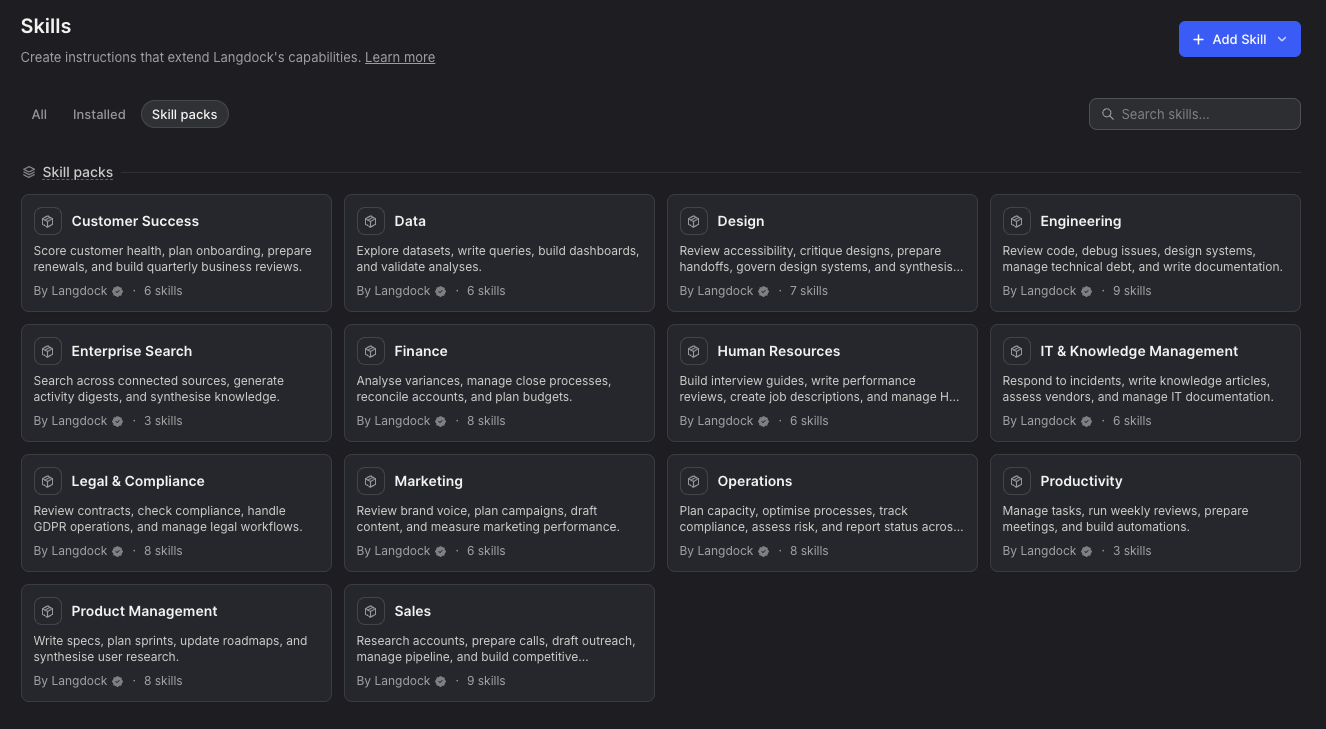Open the Human Resources pack title
Image resolution: width=1326 pixels, height=729 pixels.
tap(779, 351)
